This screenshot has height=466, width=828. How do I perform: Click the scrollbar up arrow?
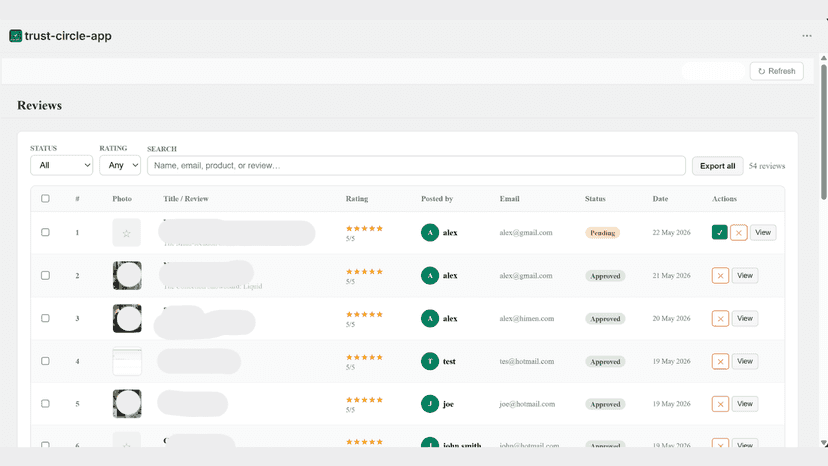tap(823, 58)
